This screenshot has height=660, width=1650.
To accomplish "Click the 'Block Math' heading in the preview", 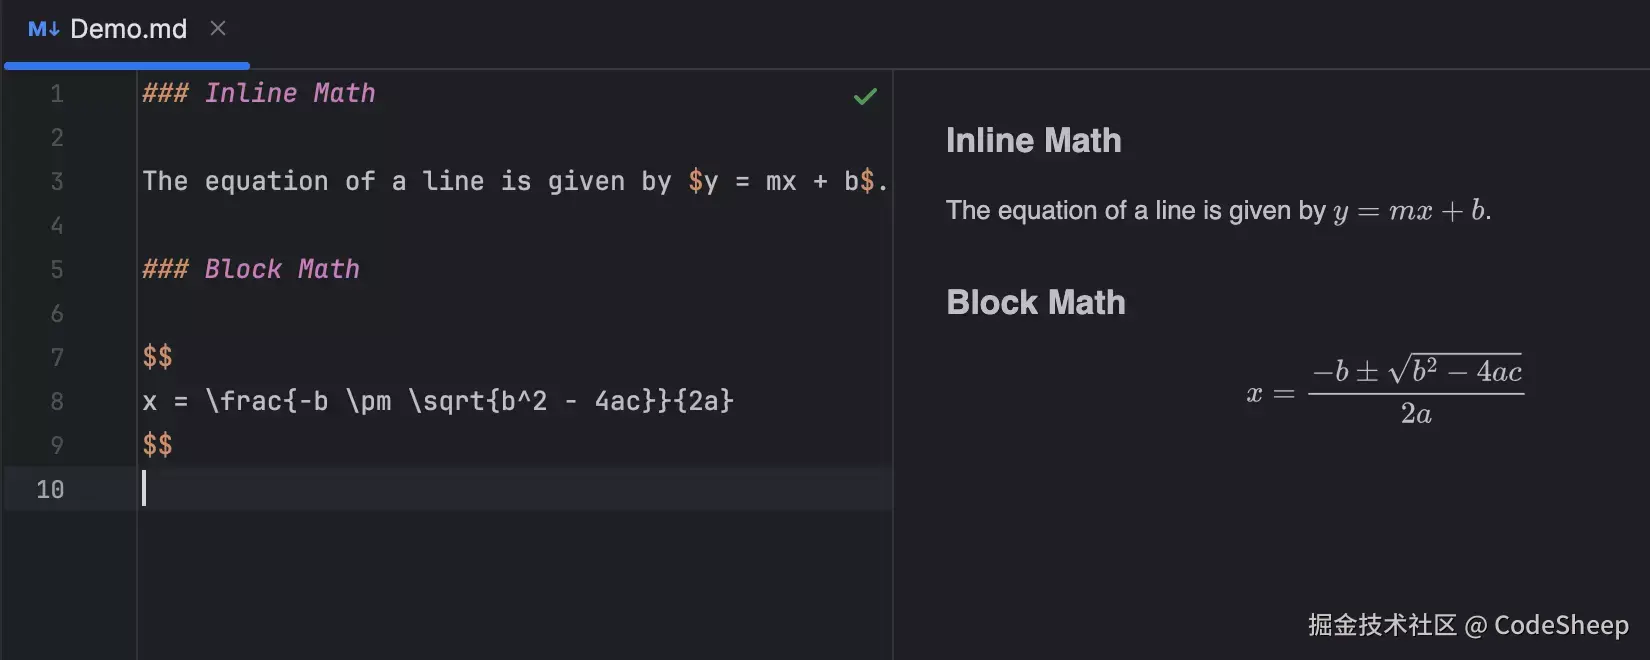I will [1035, 303].
